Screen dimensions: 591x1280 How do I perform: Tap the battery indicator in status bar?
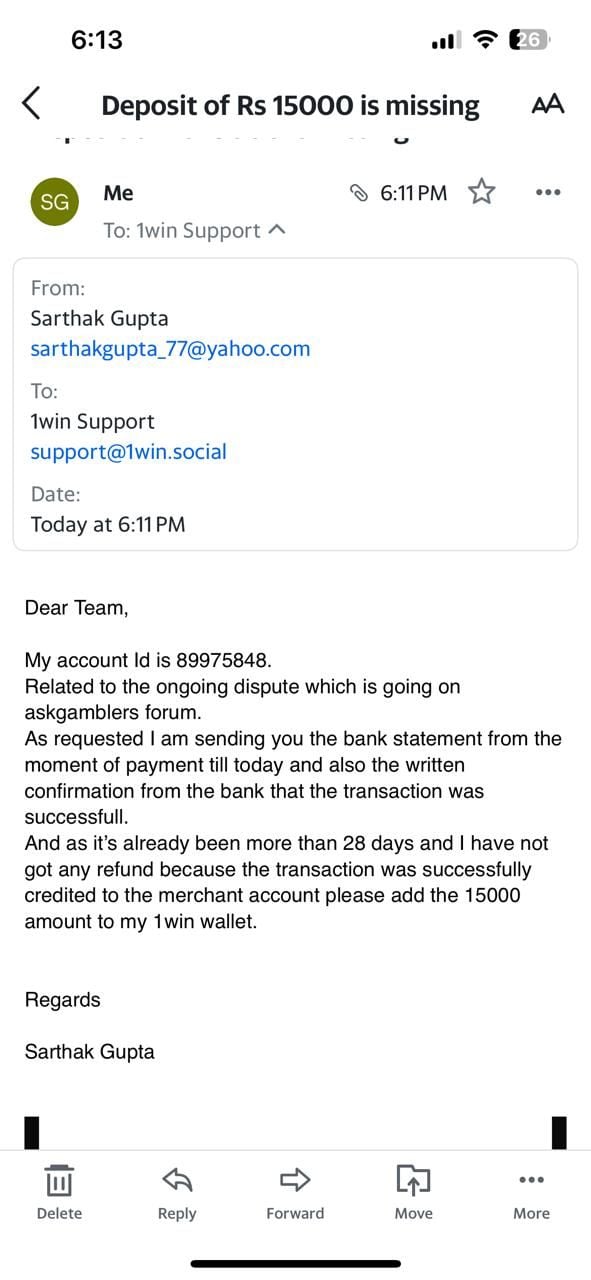pos(529,40)
